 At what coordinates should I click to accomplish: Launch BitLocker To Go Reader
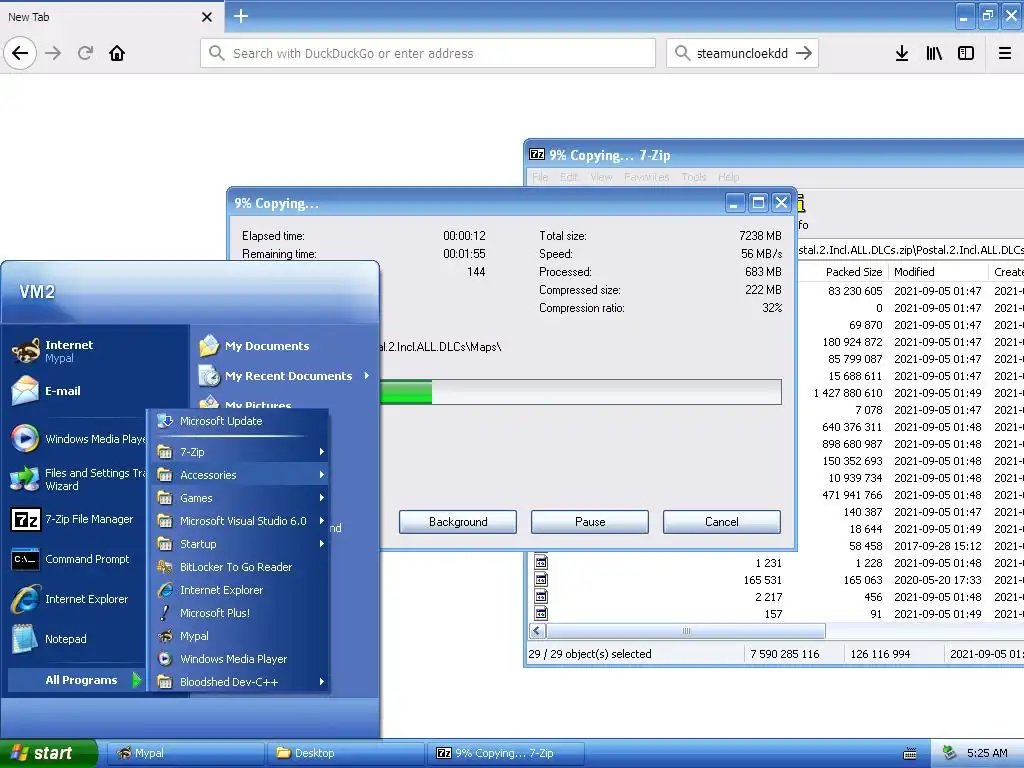(239, 567)
